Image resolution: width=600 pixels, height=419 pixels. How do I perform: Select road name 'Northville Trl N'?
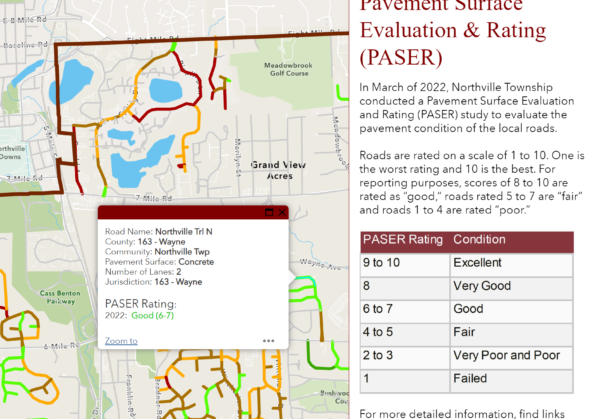[x=184, y=232]
